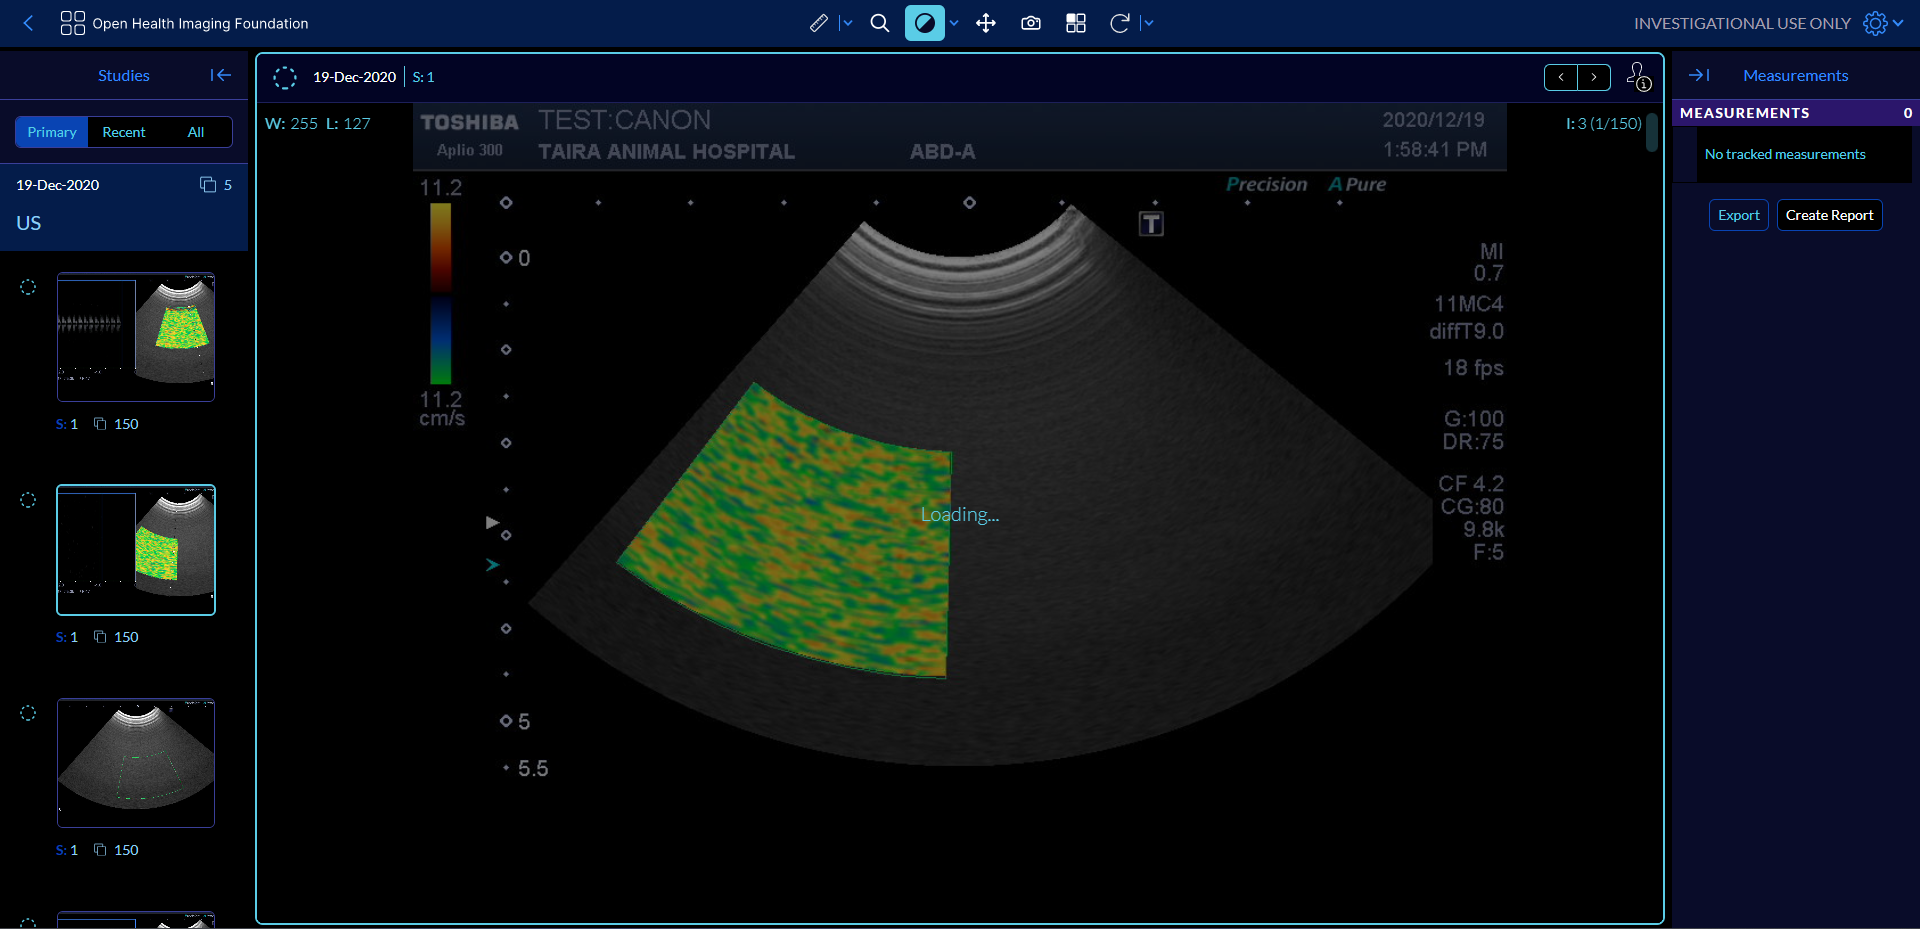1920x929 pixels.
Task: Collapse the Measurements side panel
Action: click(1699, 75)
